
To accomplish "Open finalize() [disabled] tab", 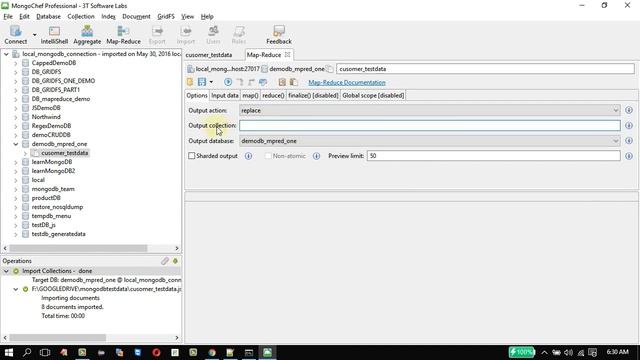I will click(313, 95).
